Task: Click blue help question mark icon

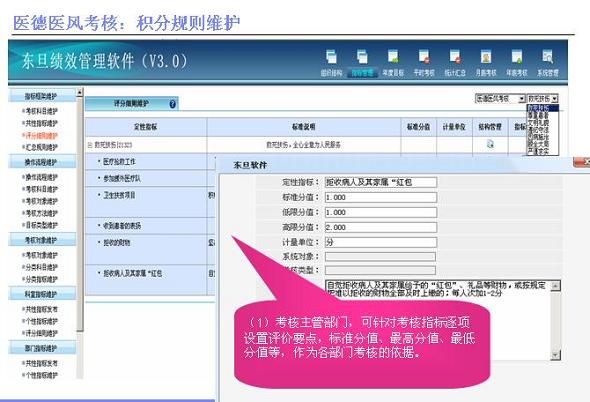Action: click(172, 104)
